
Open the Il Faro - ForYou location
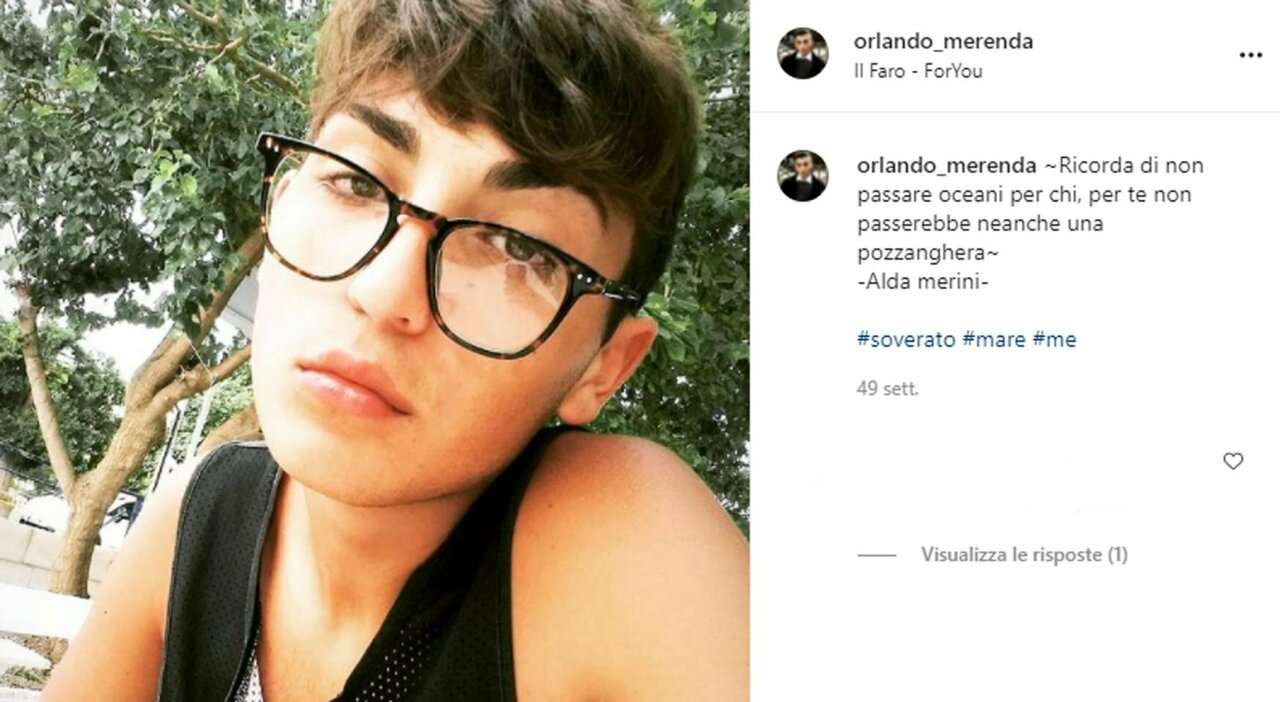pos(918,72)
